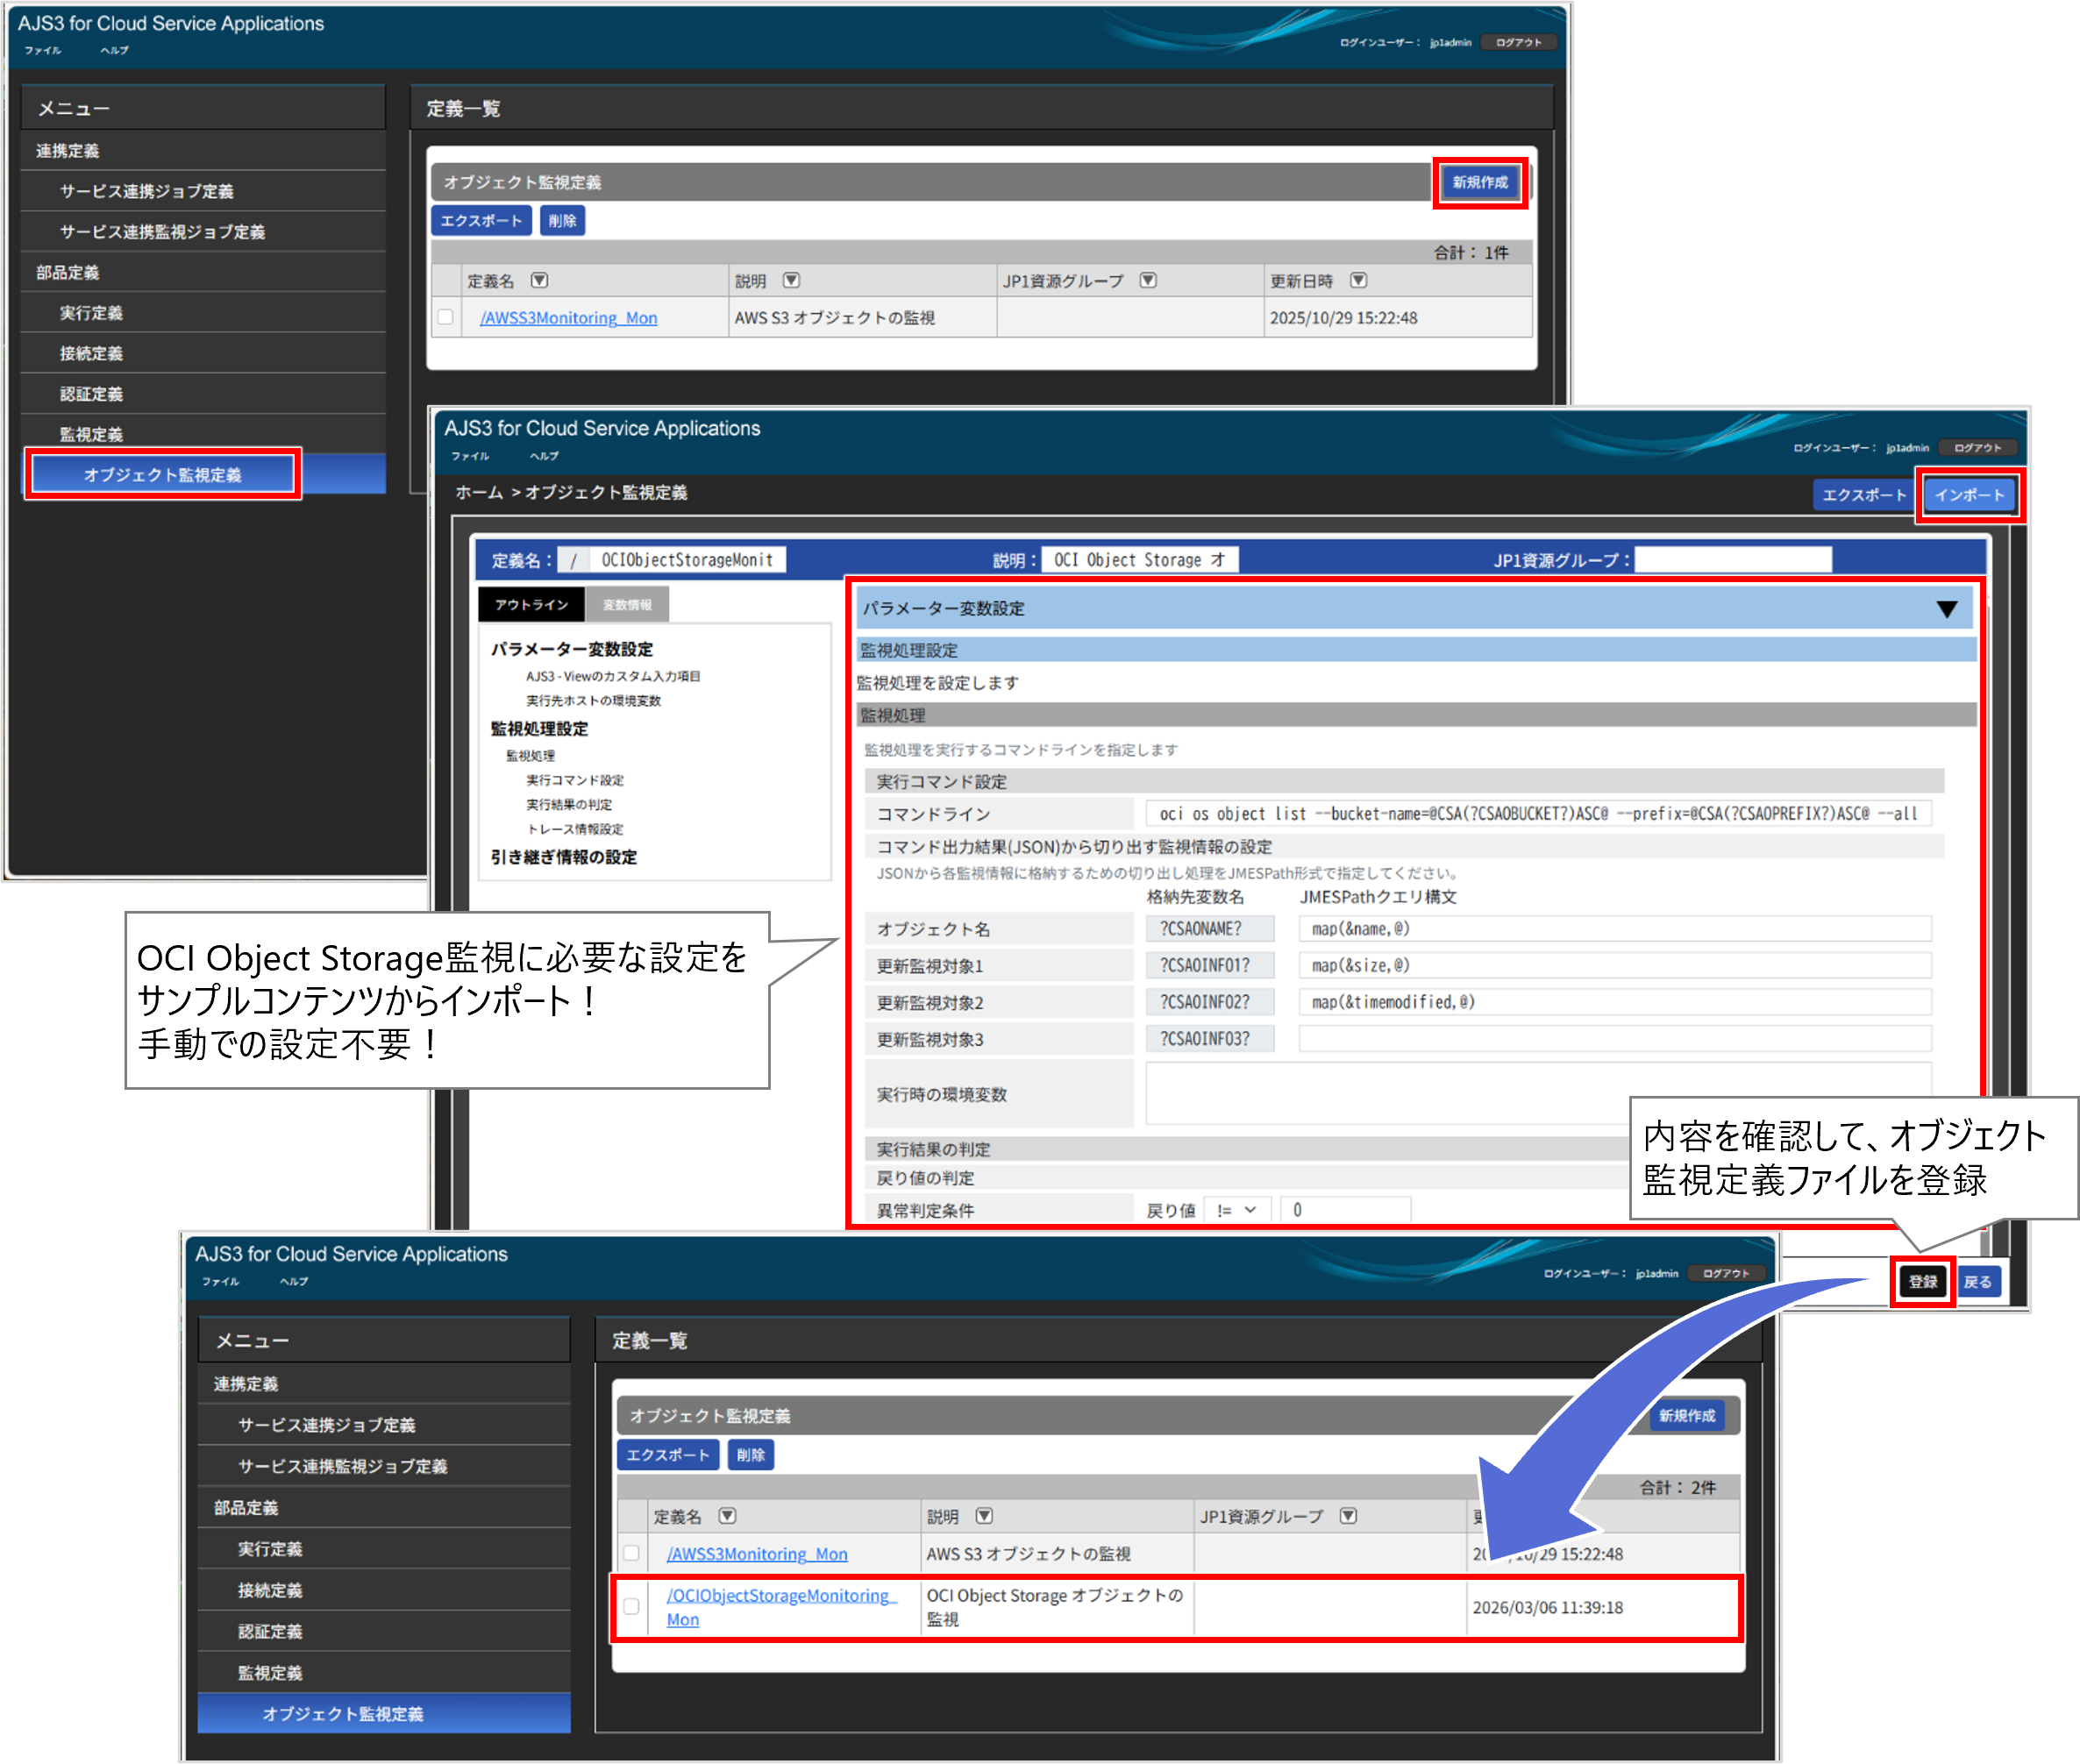
Task: Jump to 実行結果の判定 in outline
Action: (x=569, y=805)
